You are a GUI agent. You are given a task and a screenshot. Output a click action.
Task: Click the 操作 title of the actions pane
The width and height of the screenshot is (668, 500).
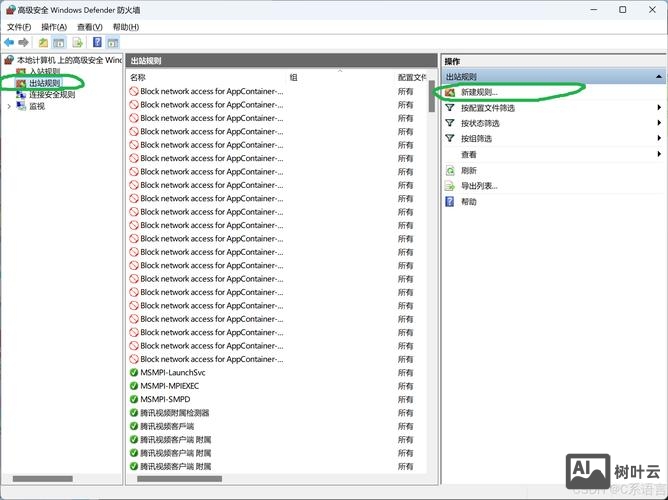coord(452,61)
